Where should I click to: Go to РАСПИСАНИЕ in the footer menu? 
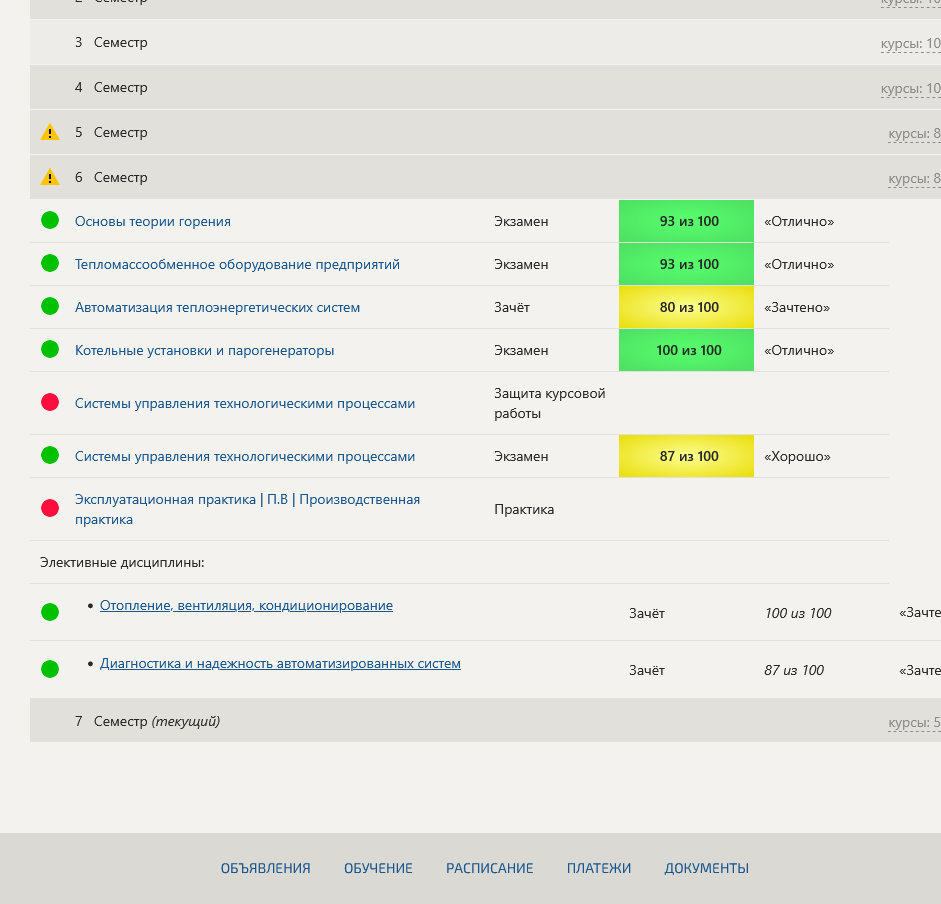tap(489, 869)
